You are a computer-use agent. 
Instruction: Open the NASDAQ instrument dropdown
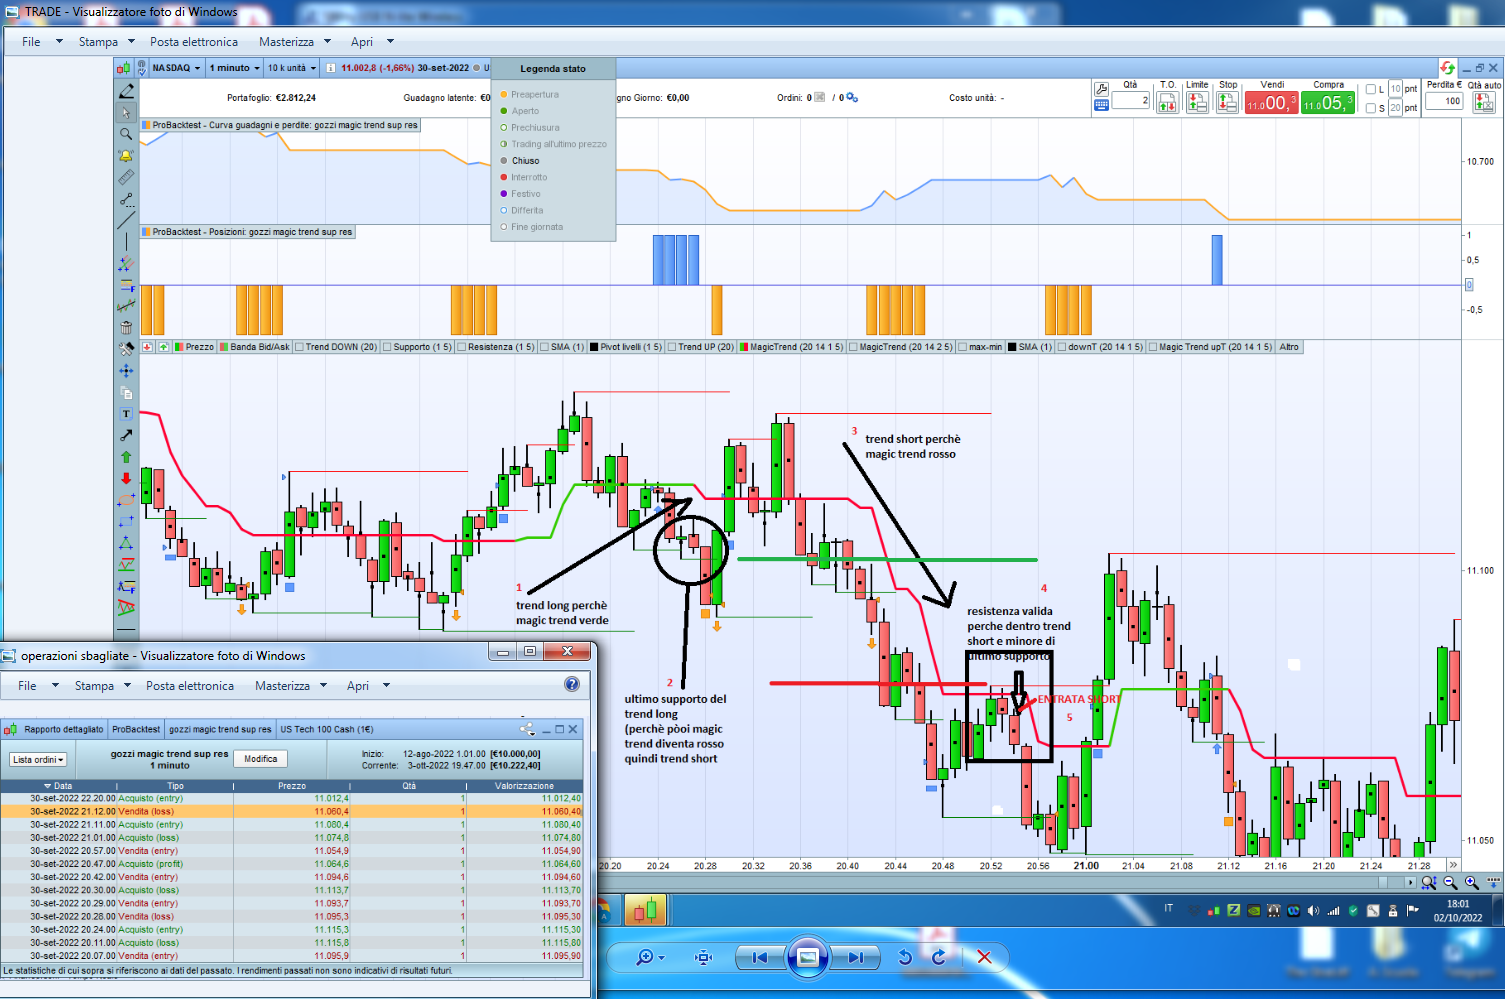click(177, 68)
